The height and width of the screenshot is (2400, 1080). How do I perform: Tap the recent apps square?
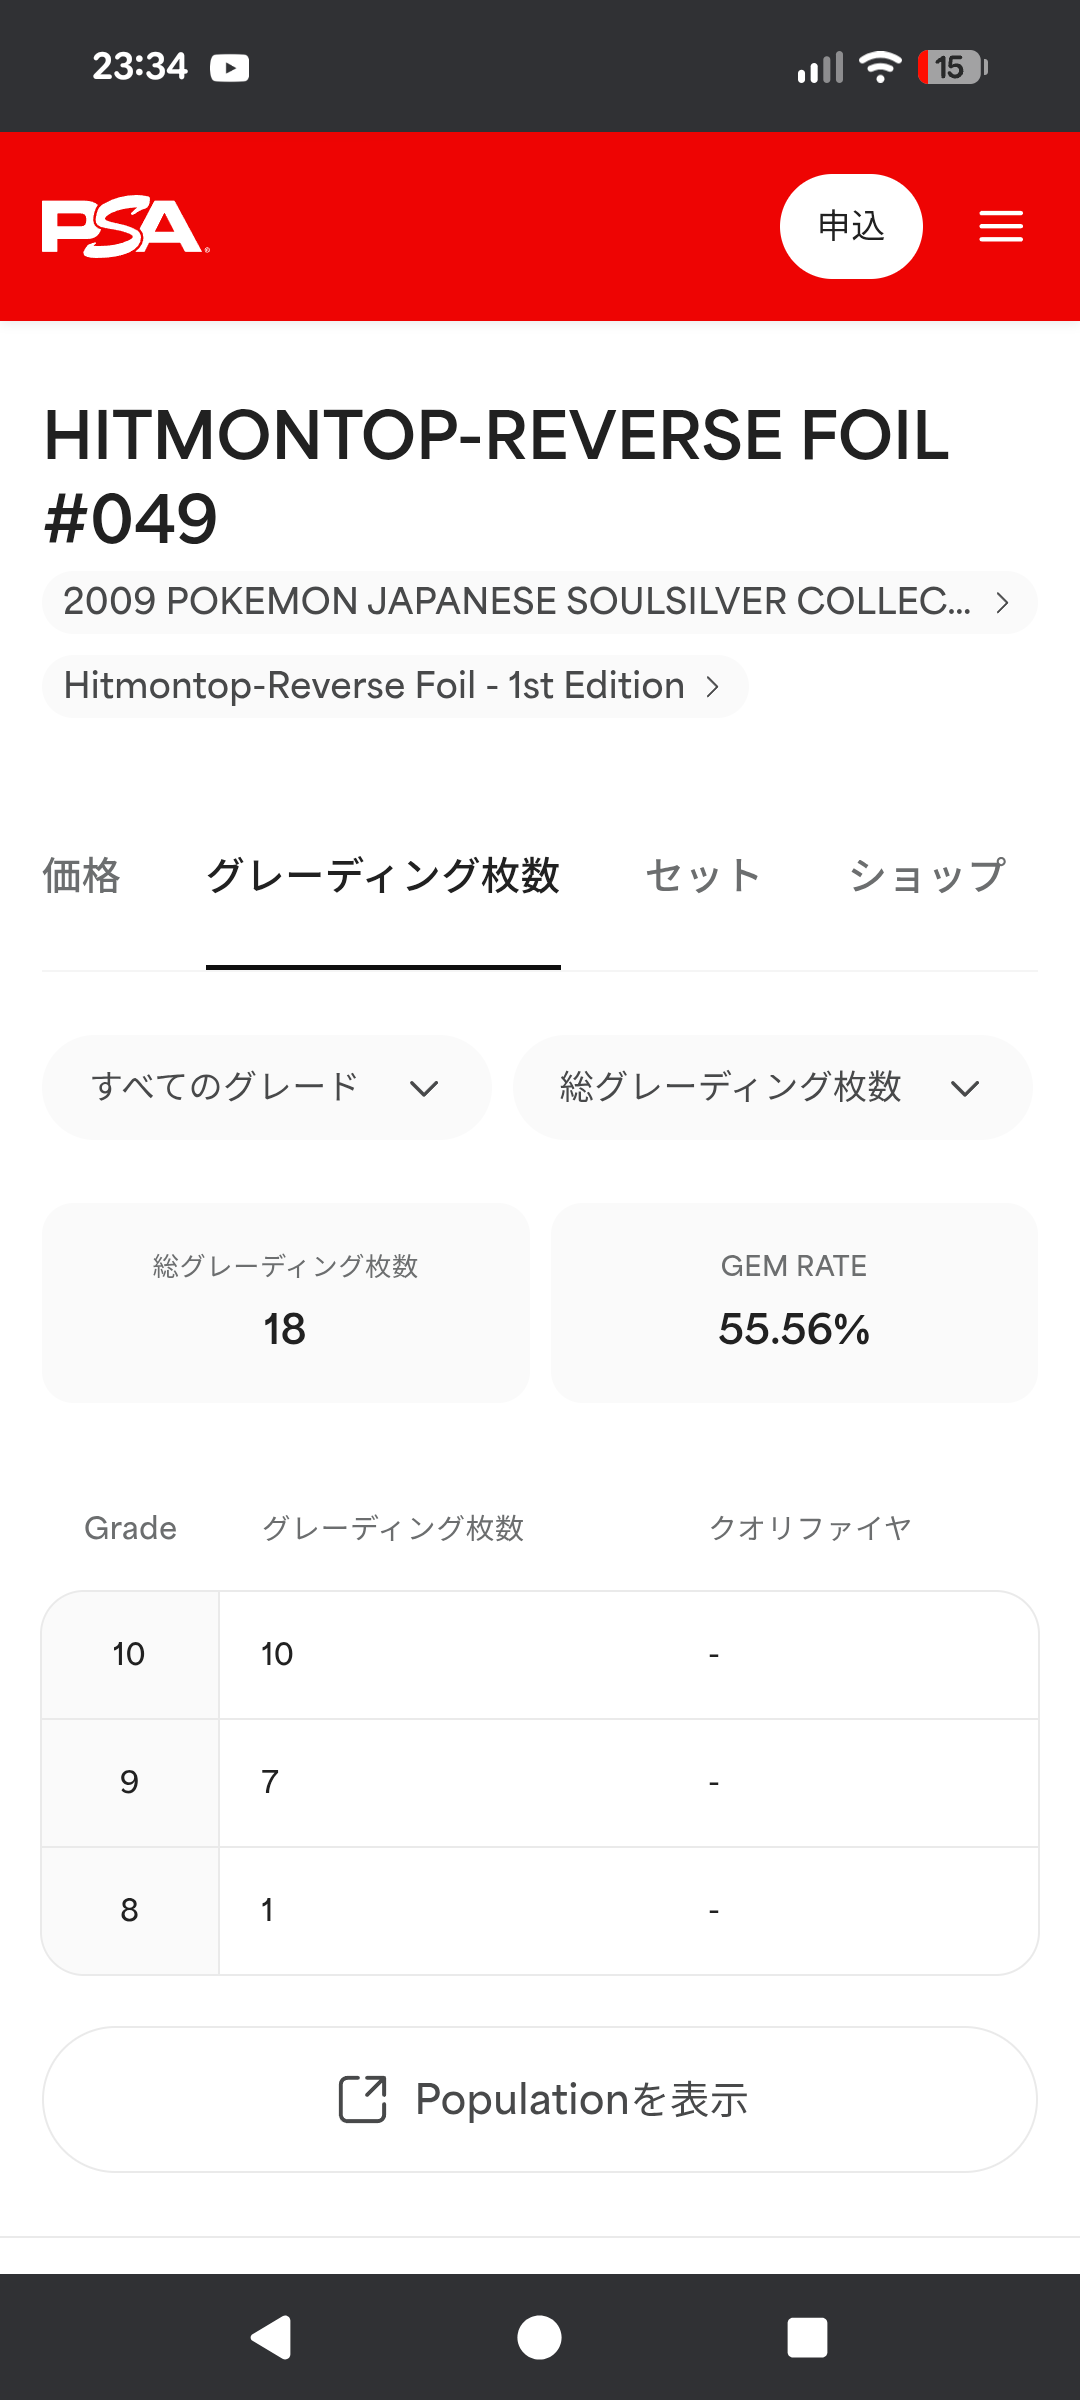pyautogui.click(x=807, y=2337)
